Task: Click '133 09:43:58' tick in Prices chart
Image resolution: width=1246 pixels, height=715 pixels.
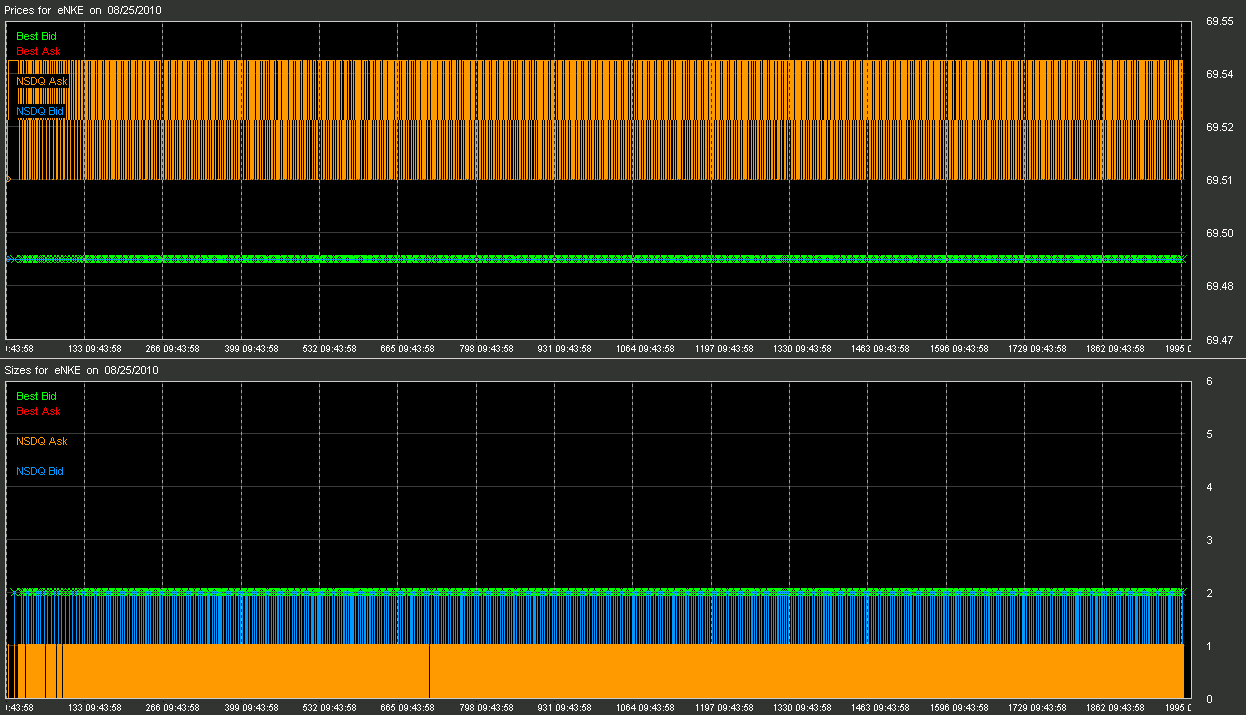Action: click(95, 349)
